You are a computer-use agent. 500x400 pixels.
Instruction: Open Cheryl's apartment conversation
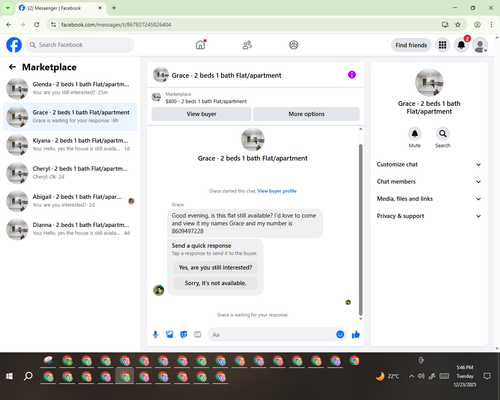[x=70, y=173]
